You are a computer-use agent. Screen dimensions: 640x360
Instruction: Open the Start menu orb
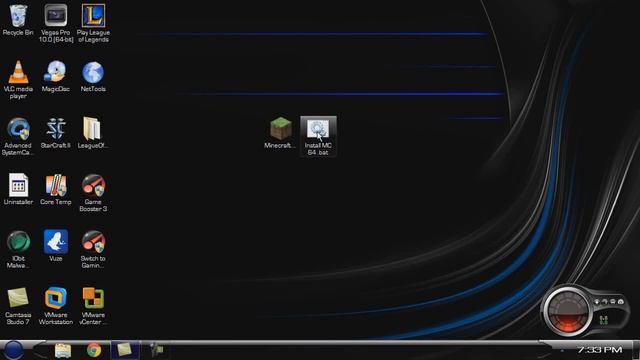point(13,350)
